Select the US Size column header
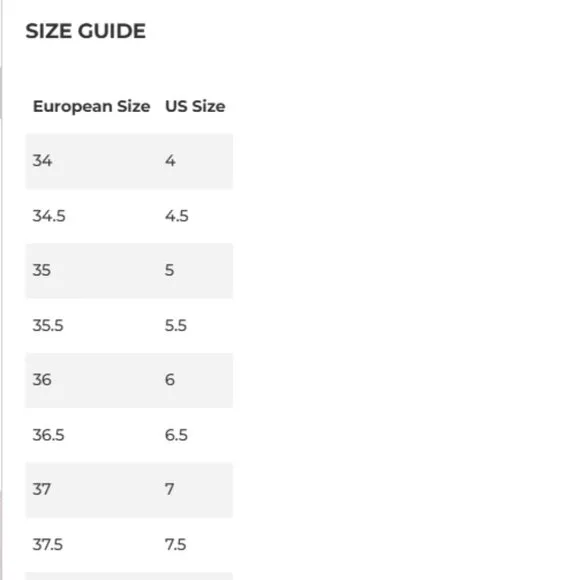This screenshot has height=580, width=580. [195, 107]
